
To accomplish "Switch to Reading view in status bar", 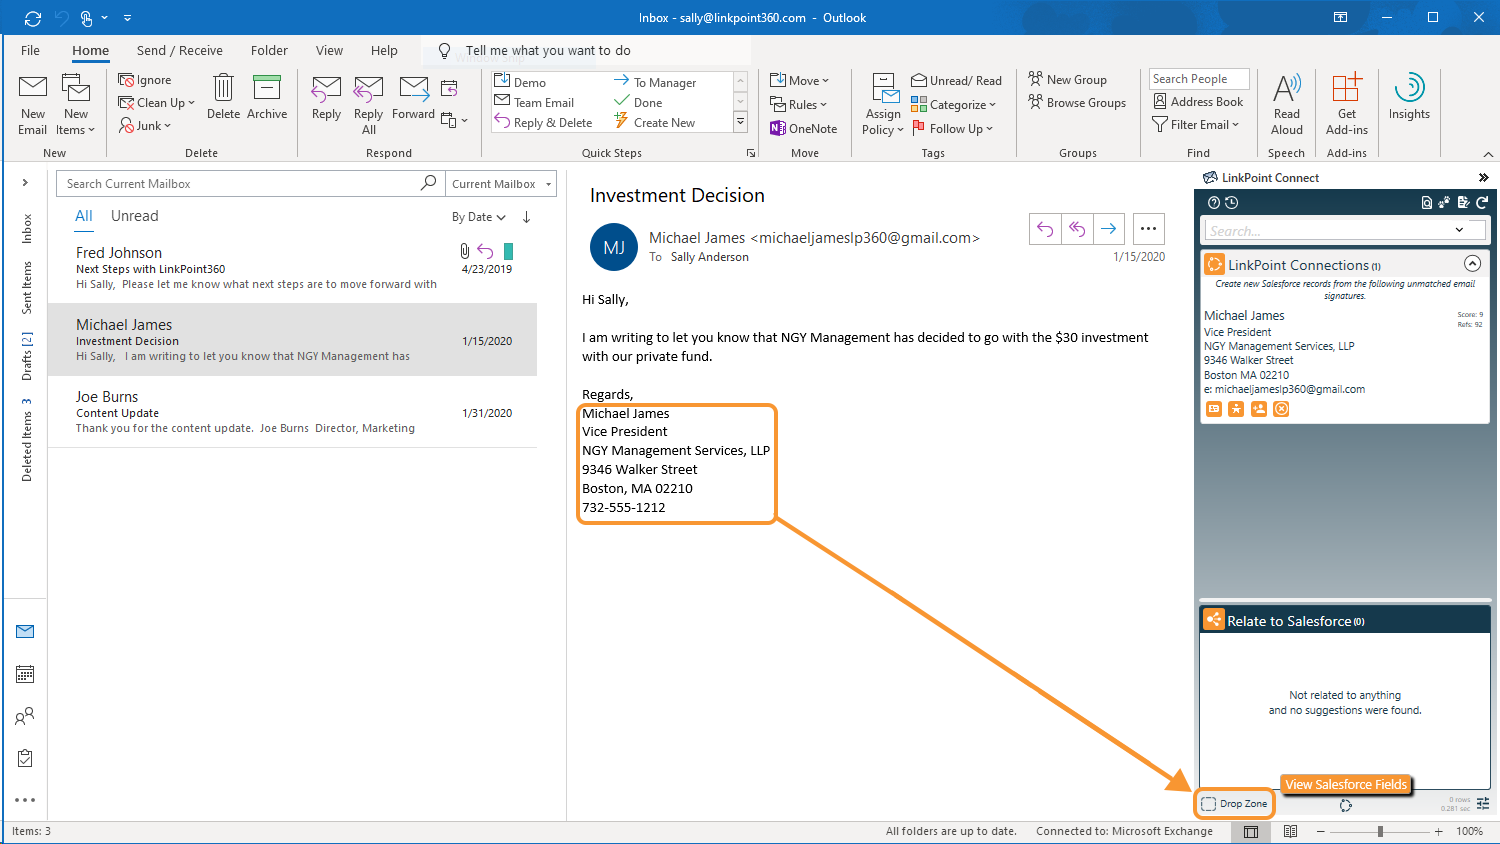I will (x=1290, y=831).
